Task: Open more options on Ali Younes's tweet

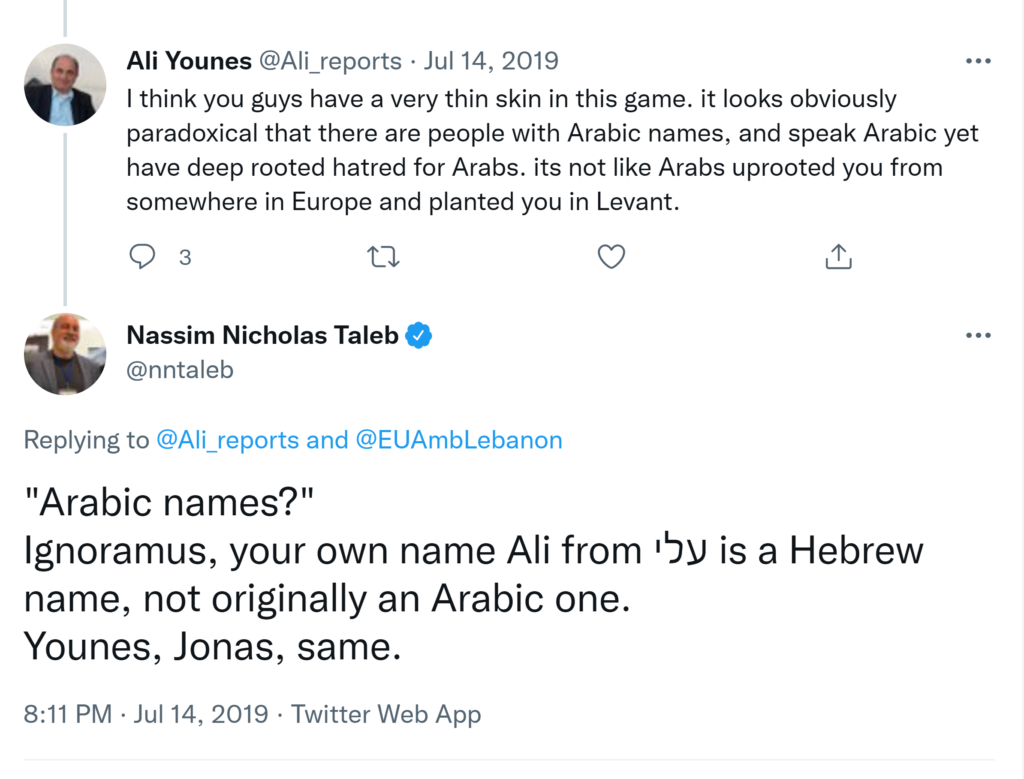Action: tap(977, 61)
